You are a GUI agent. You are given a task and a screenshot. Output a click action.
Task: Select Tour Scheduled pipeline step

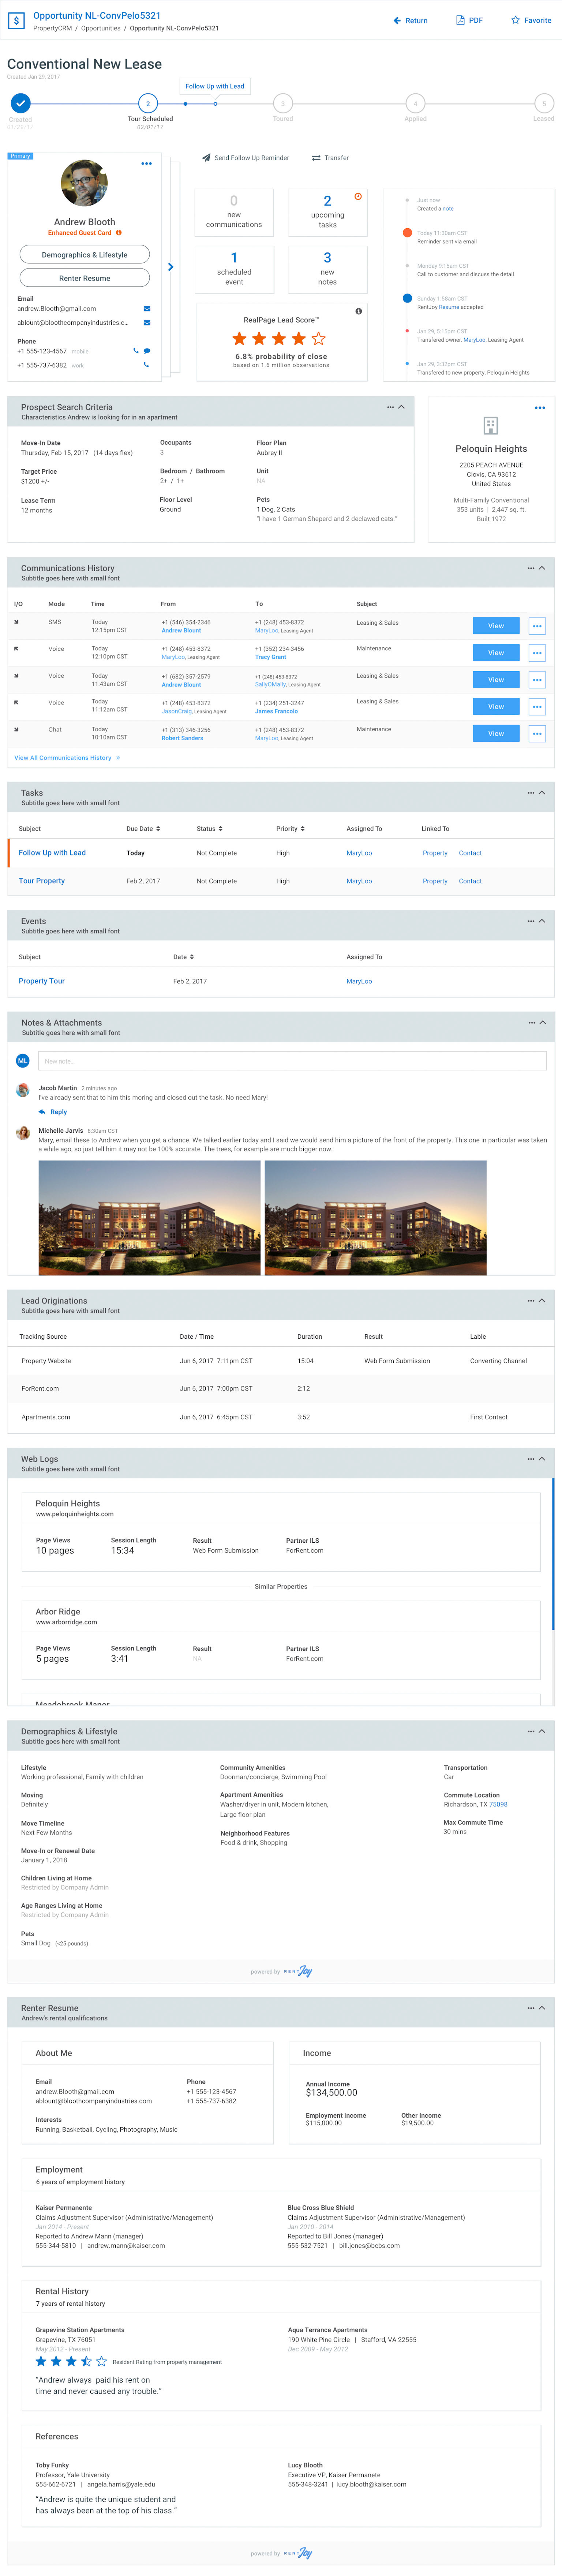[x=148, y=103]
